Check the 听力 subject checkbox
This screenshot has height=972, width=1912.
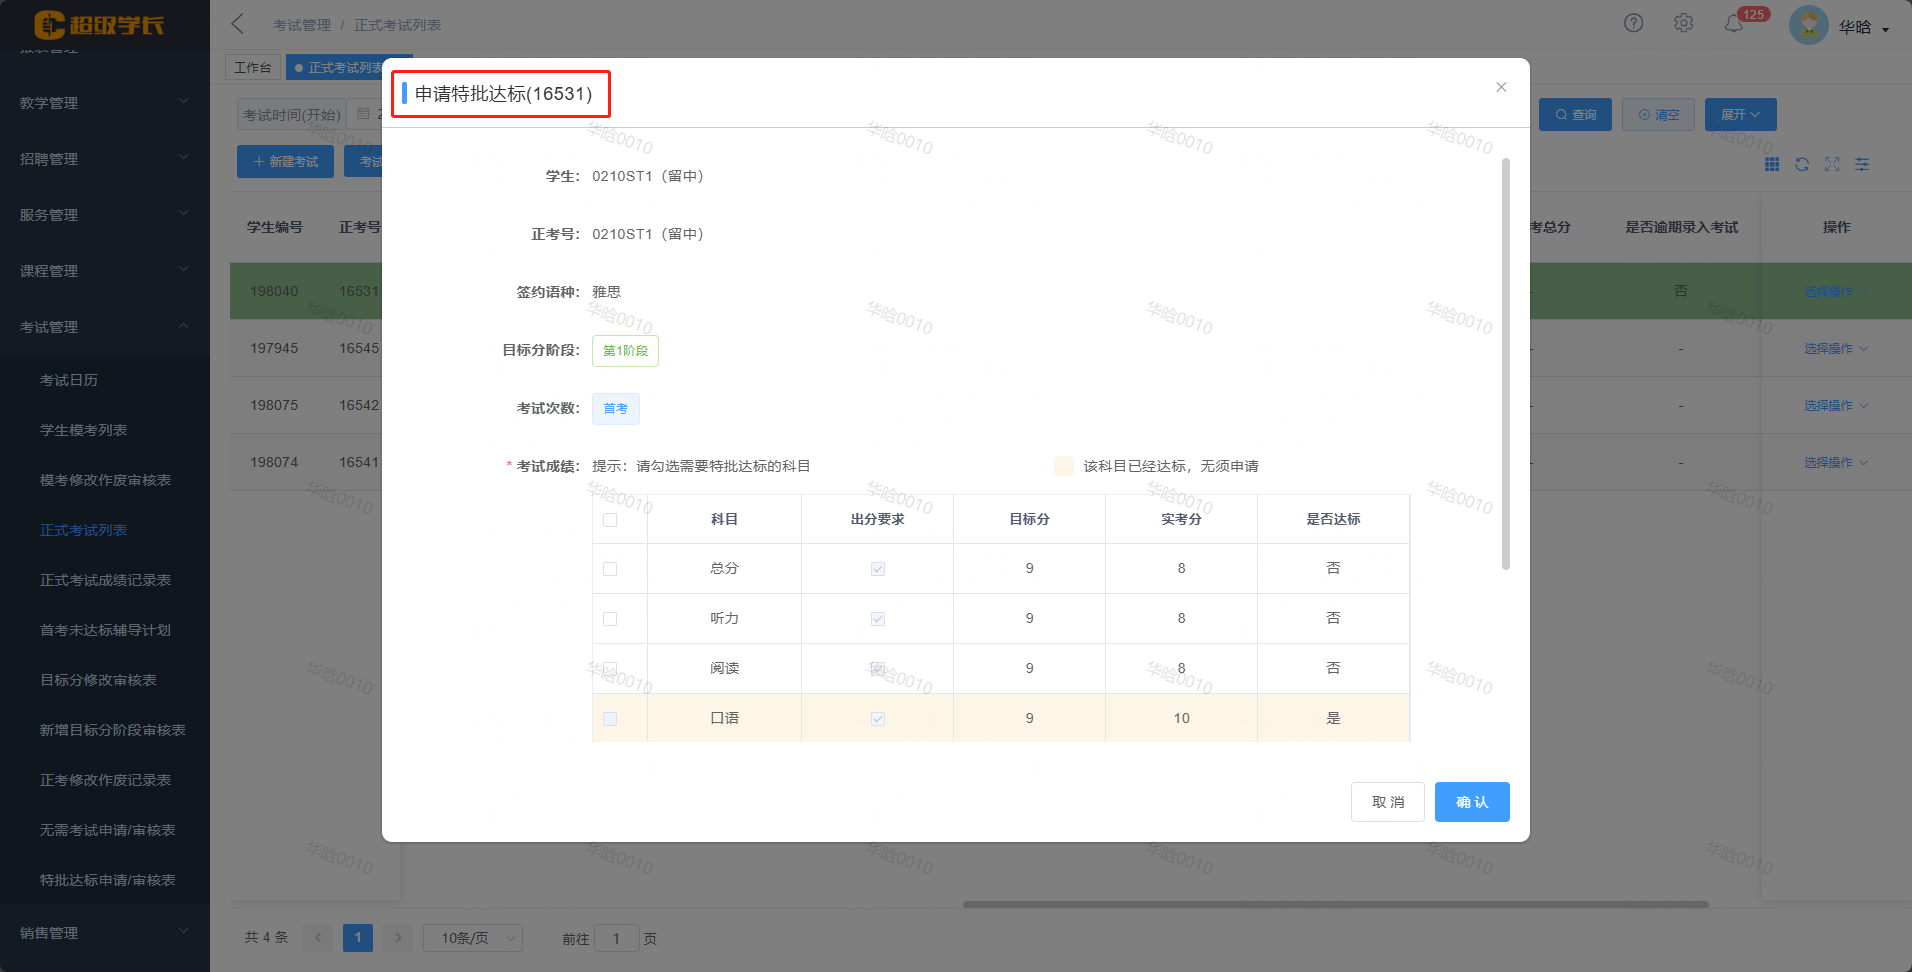pos(610,618)
